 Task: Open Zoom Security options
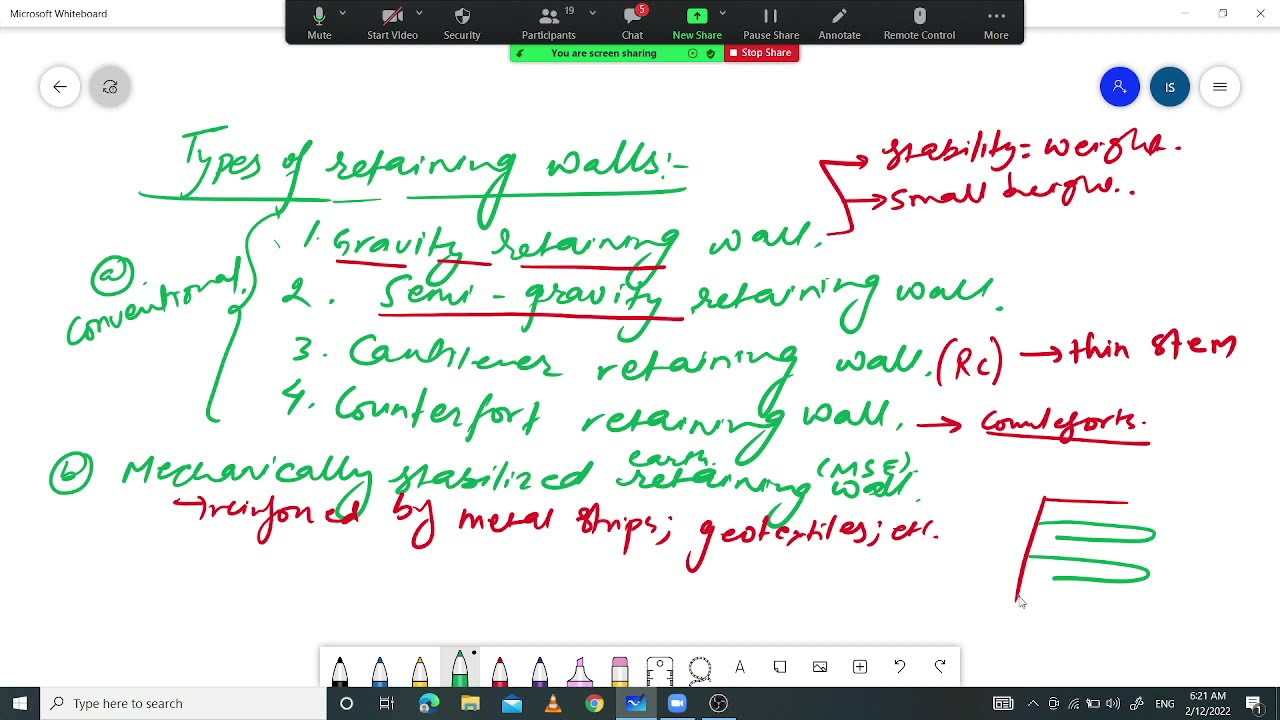pyautogui.click(x=462, y=23)
